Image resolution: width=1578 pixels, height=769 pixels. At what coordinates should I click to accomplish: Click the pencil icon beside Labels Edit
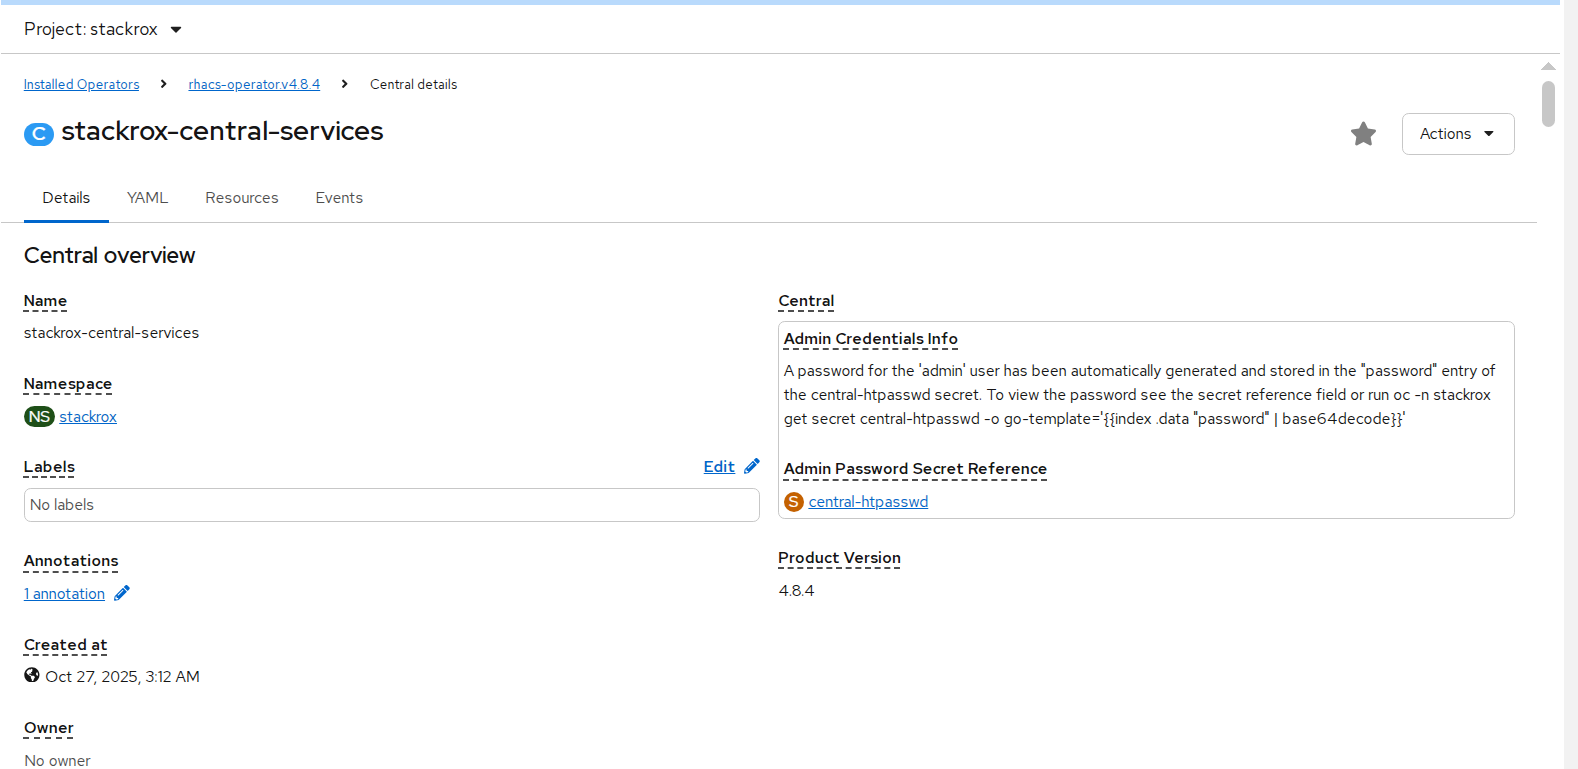(752, 466)
